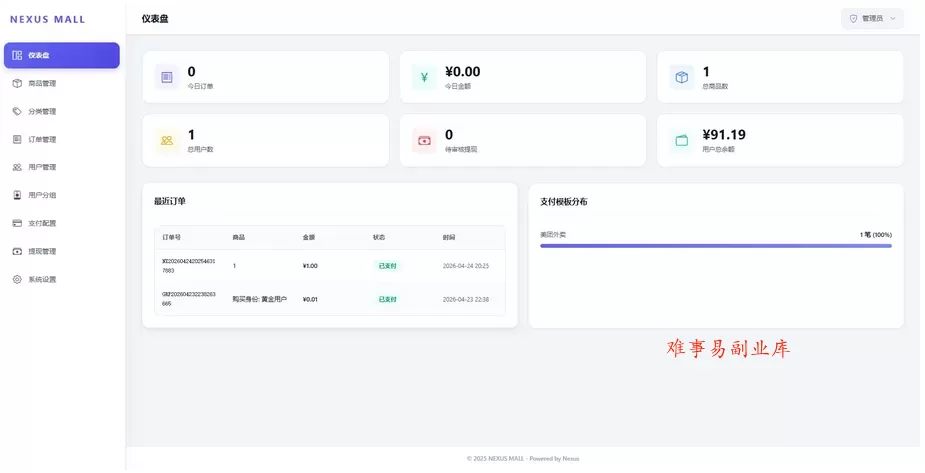Viewport: 925px width, 473px height.
Task: Click the list icon for 订单管理
Action: click(x=17, y=139)
